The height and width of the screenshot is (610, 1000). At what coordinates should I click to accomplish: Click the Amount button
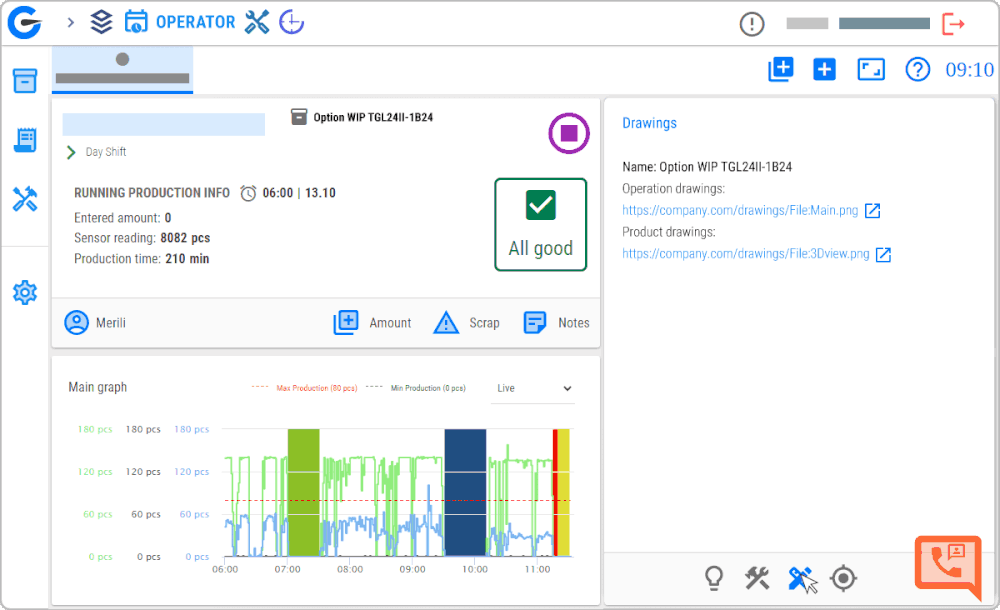[373, 323]
